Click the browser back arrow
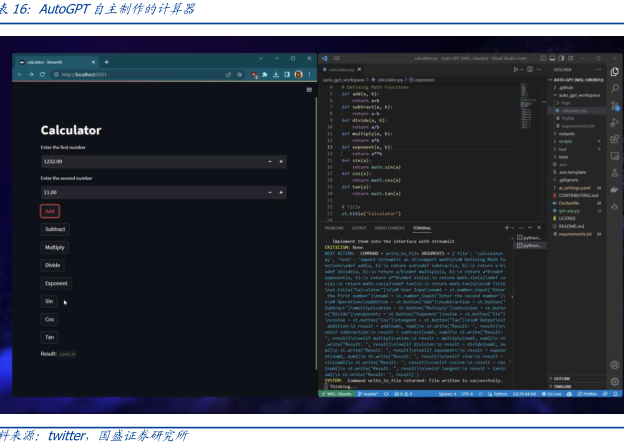The width and height of the screenshot is (624, 444). [19, 75]
